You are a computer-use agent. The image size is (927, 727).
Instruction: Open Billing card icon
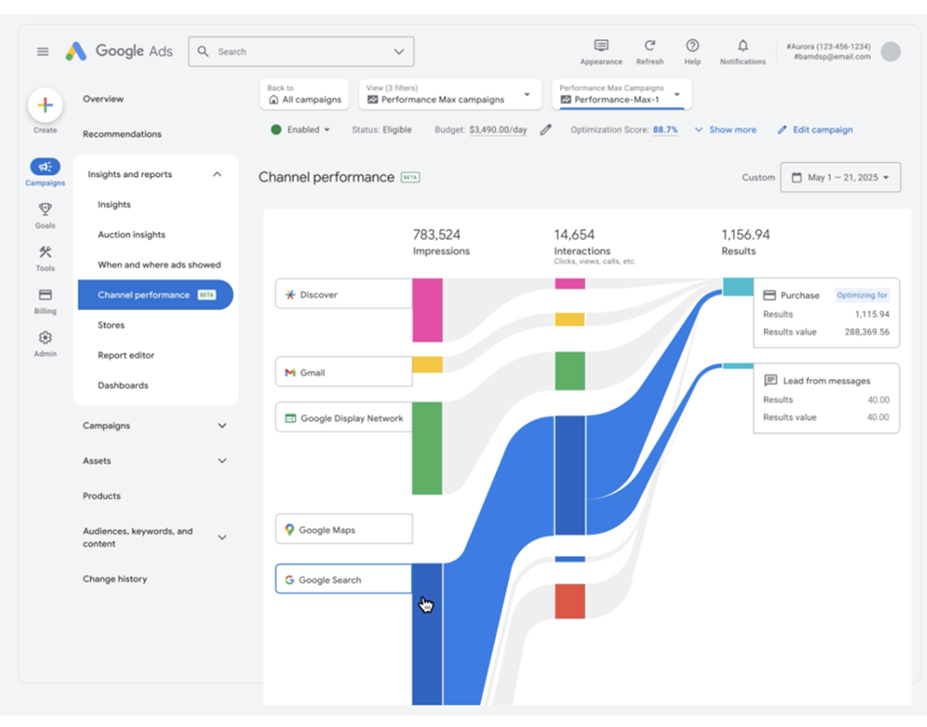click(x=45, y=295)
